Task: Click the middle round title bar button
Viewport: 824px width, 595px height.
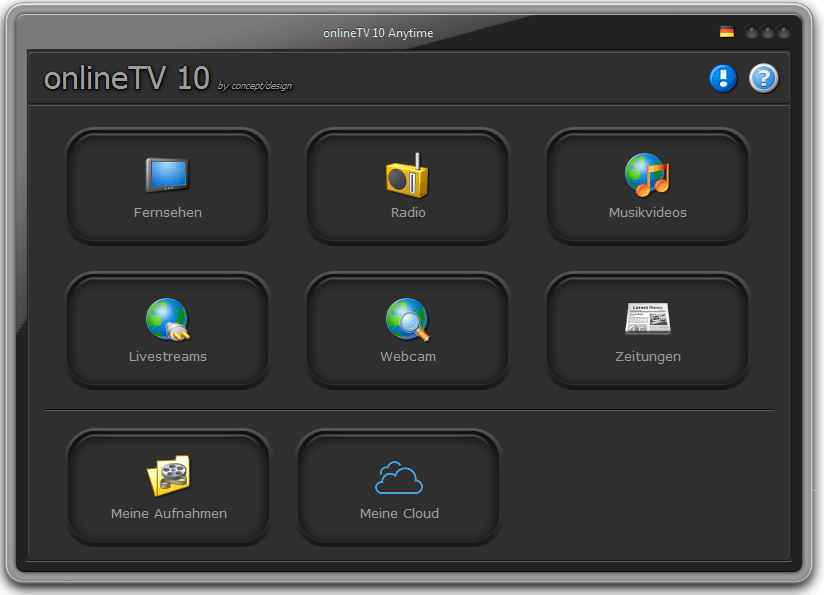Action: (768, 33)
